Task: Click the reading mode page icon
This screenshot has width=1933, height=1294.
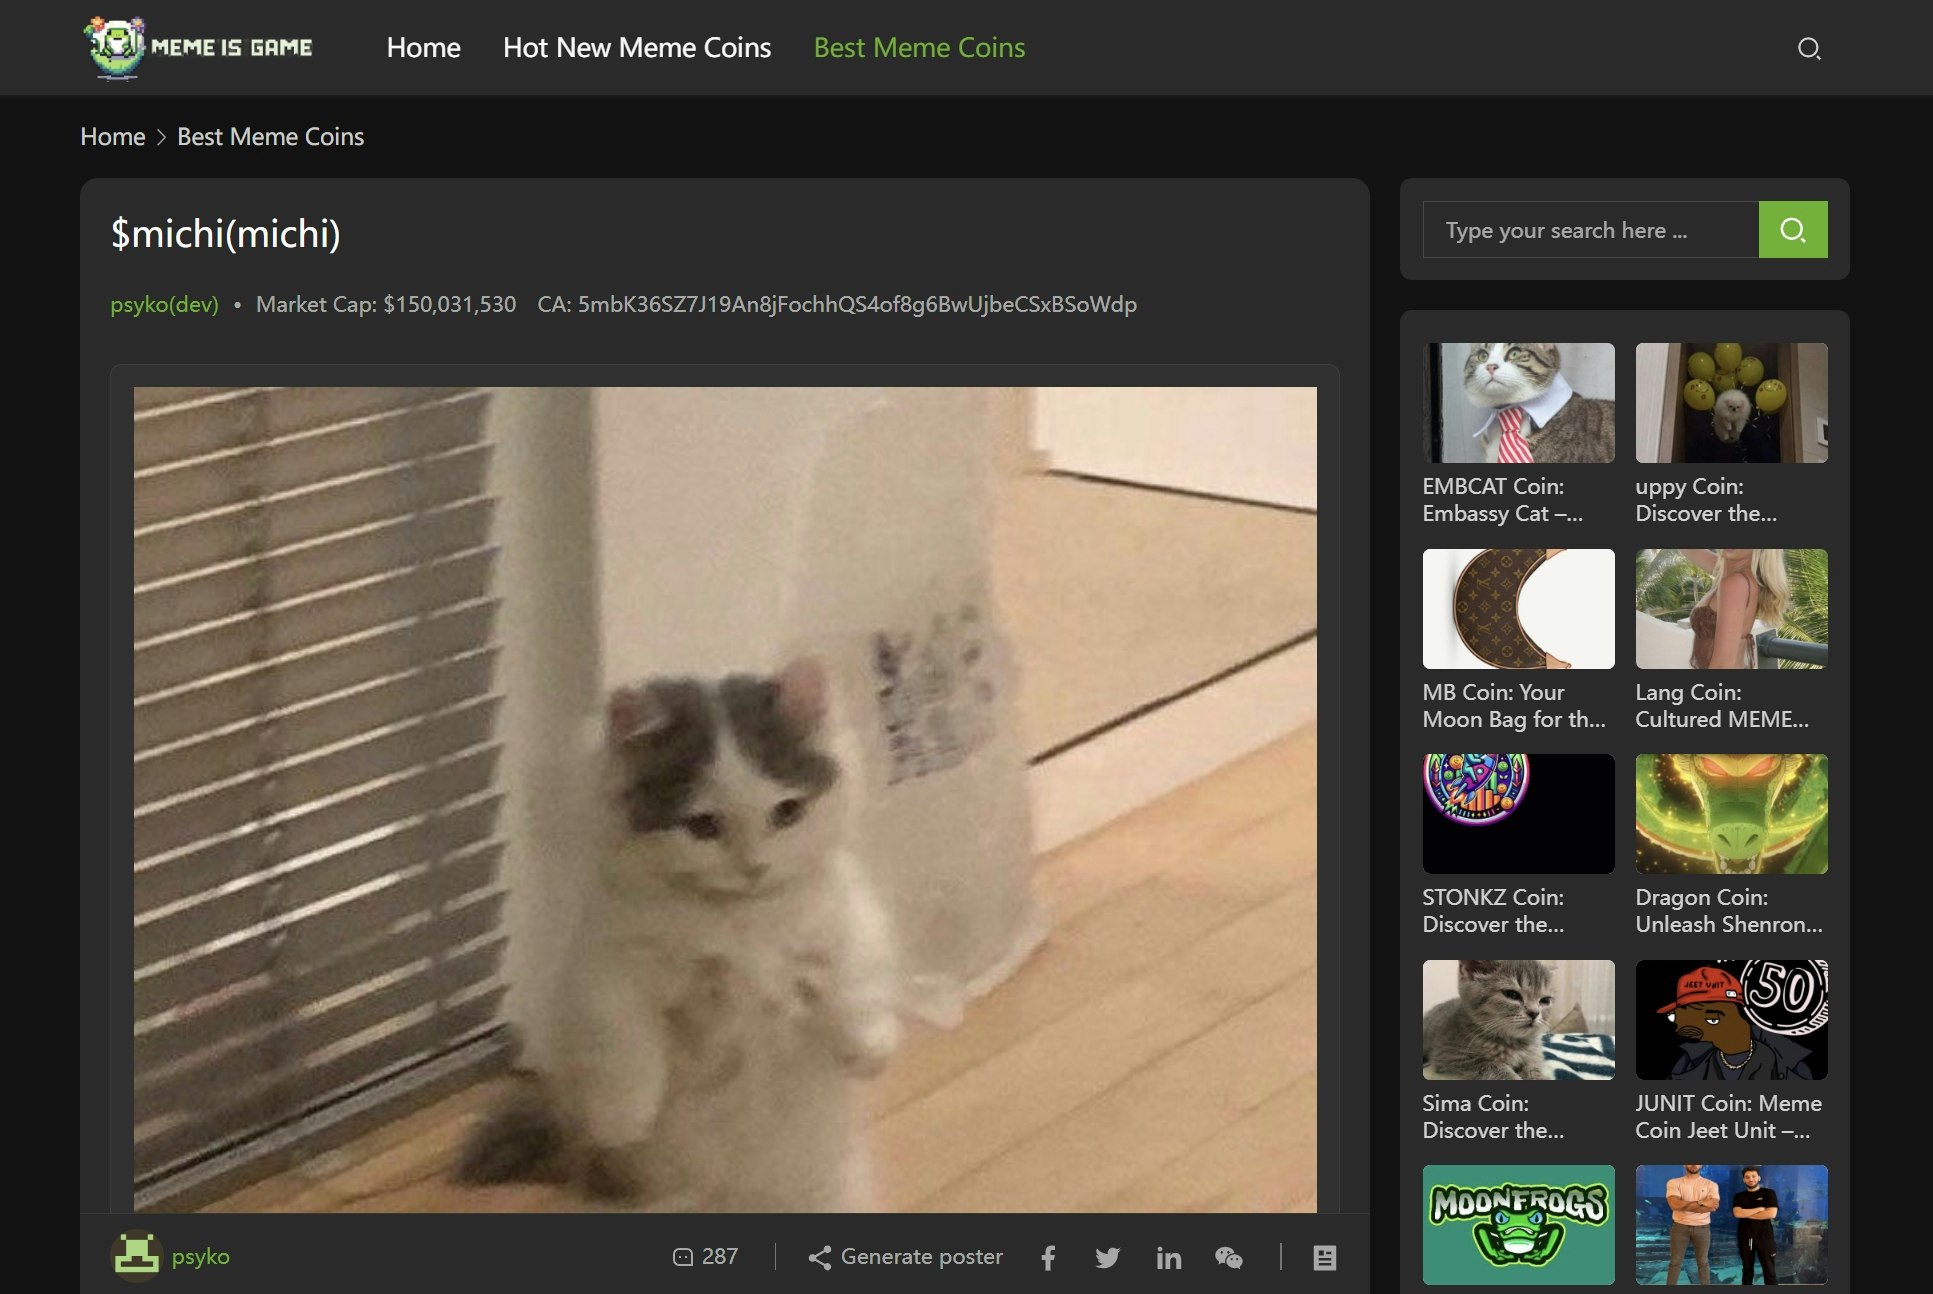Action: coord(1324,1257)
